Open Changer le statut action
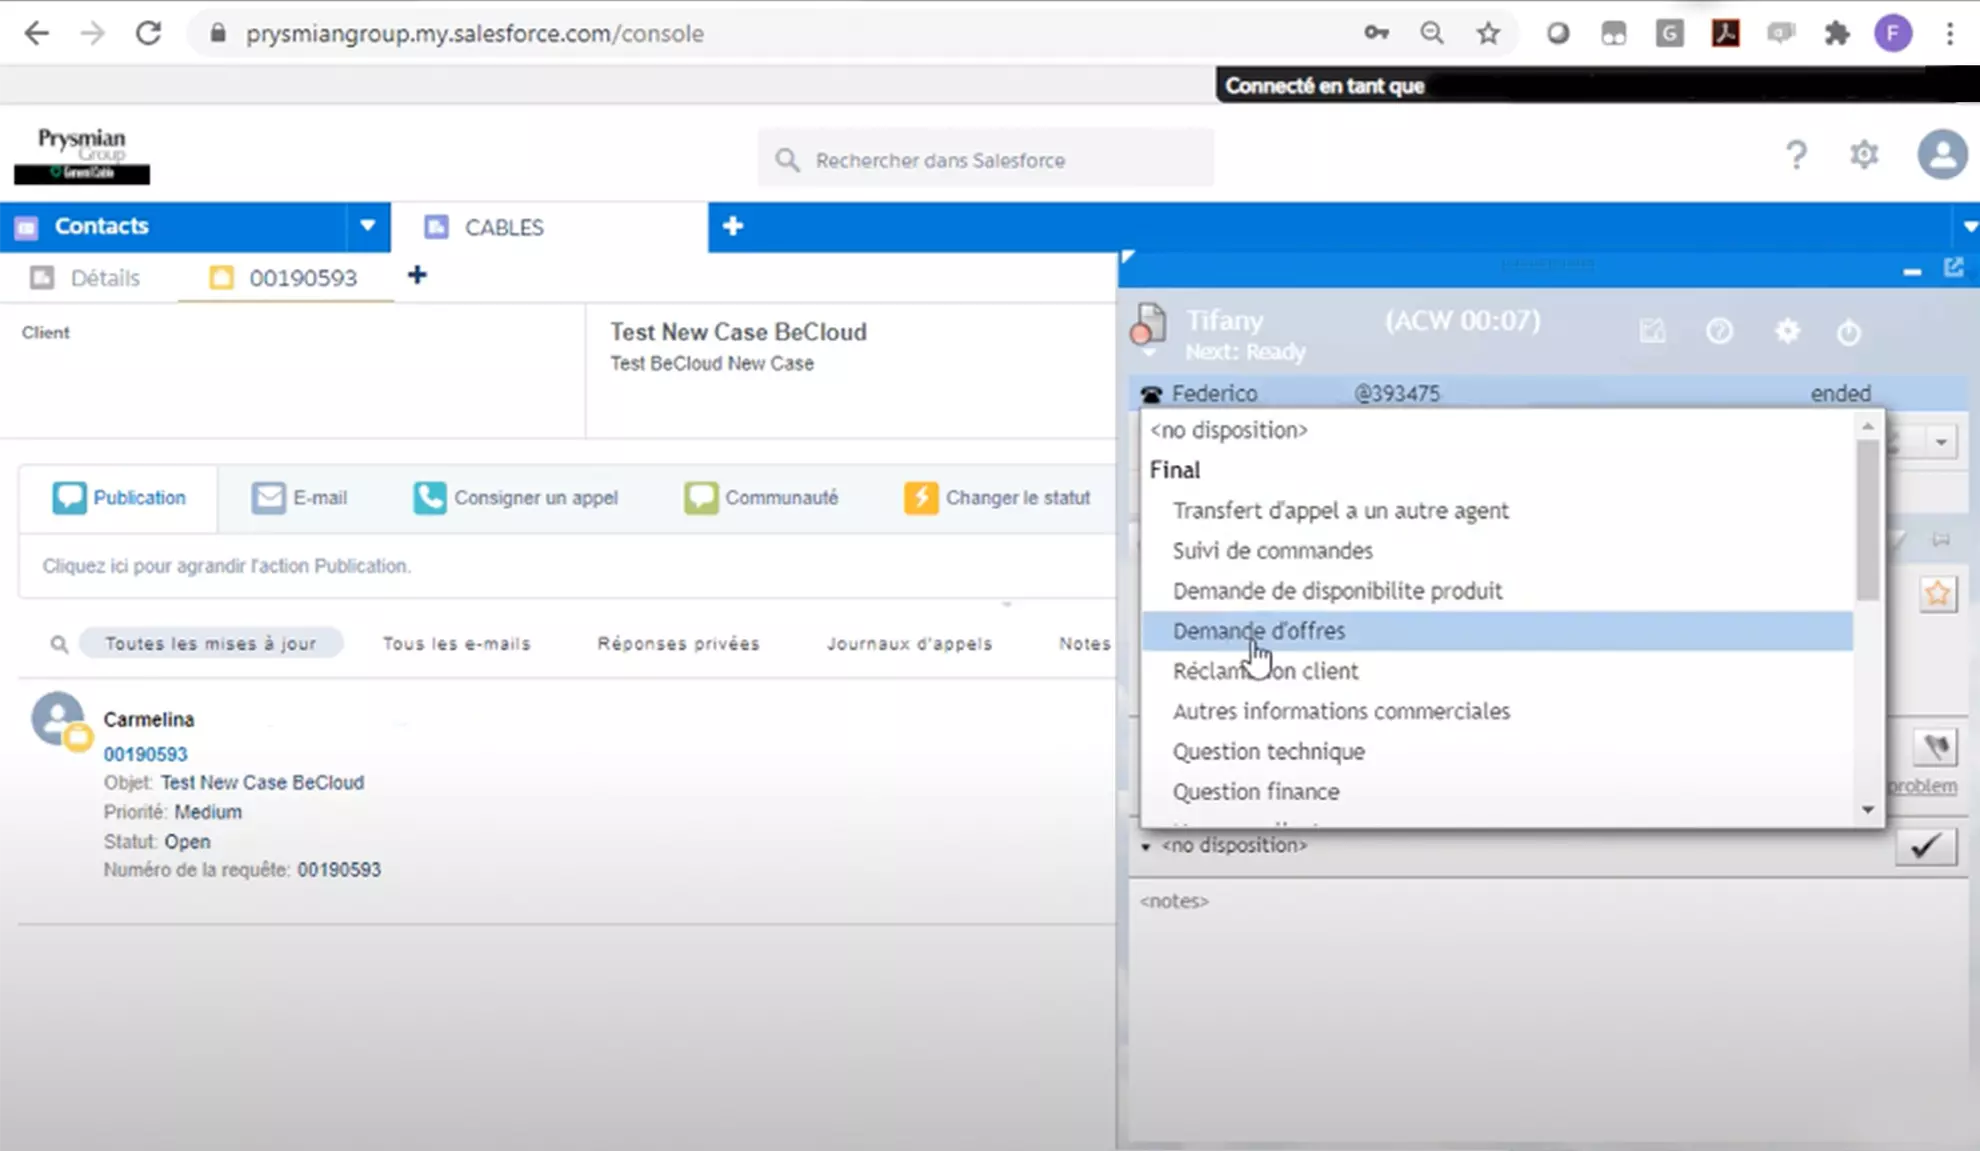This screenshot has width=1980, height=1151. (998, 497)
